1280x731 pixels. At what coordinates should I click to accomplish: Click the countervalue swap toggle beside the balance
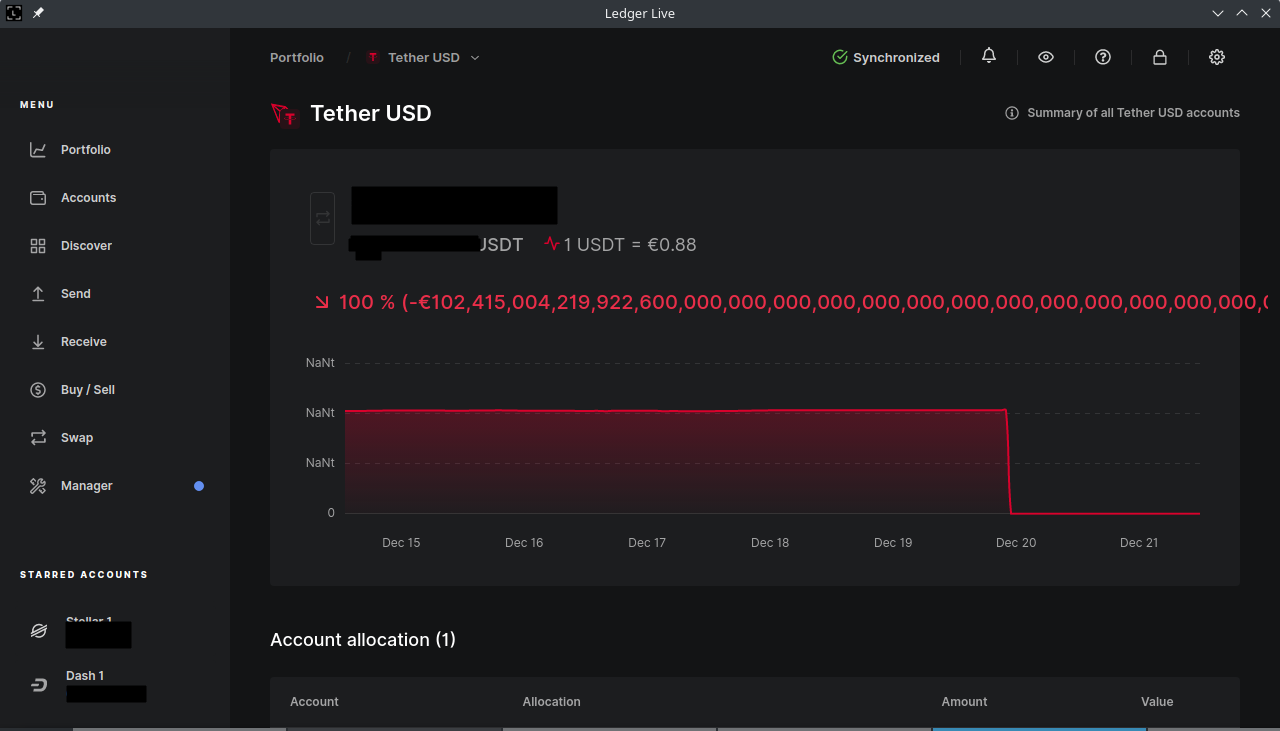click(x=322, y=217)
